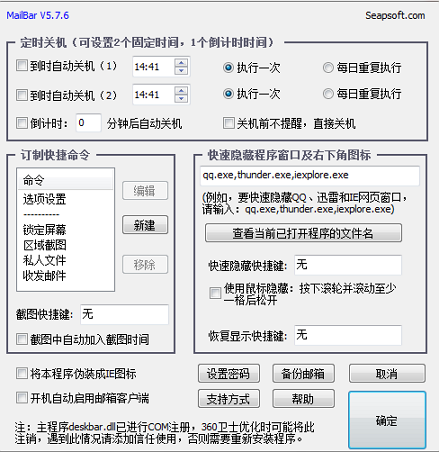Open the 支持方式 button
439x452 pixels.
(229, 399)
